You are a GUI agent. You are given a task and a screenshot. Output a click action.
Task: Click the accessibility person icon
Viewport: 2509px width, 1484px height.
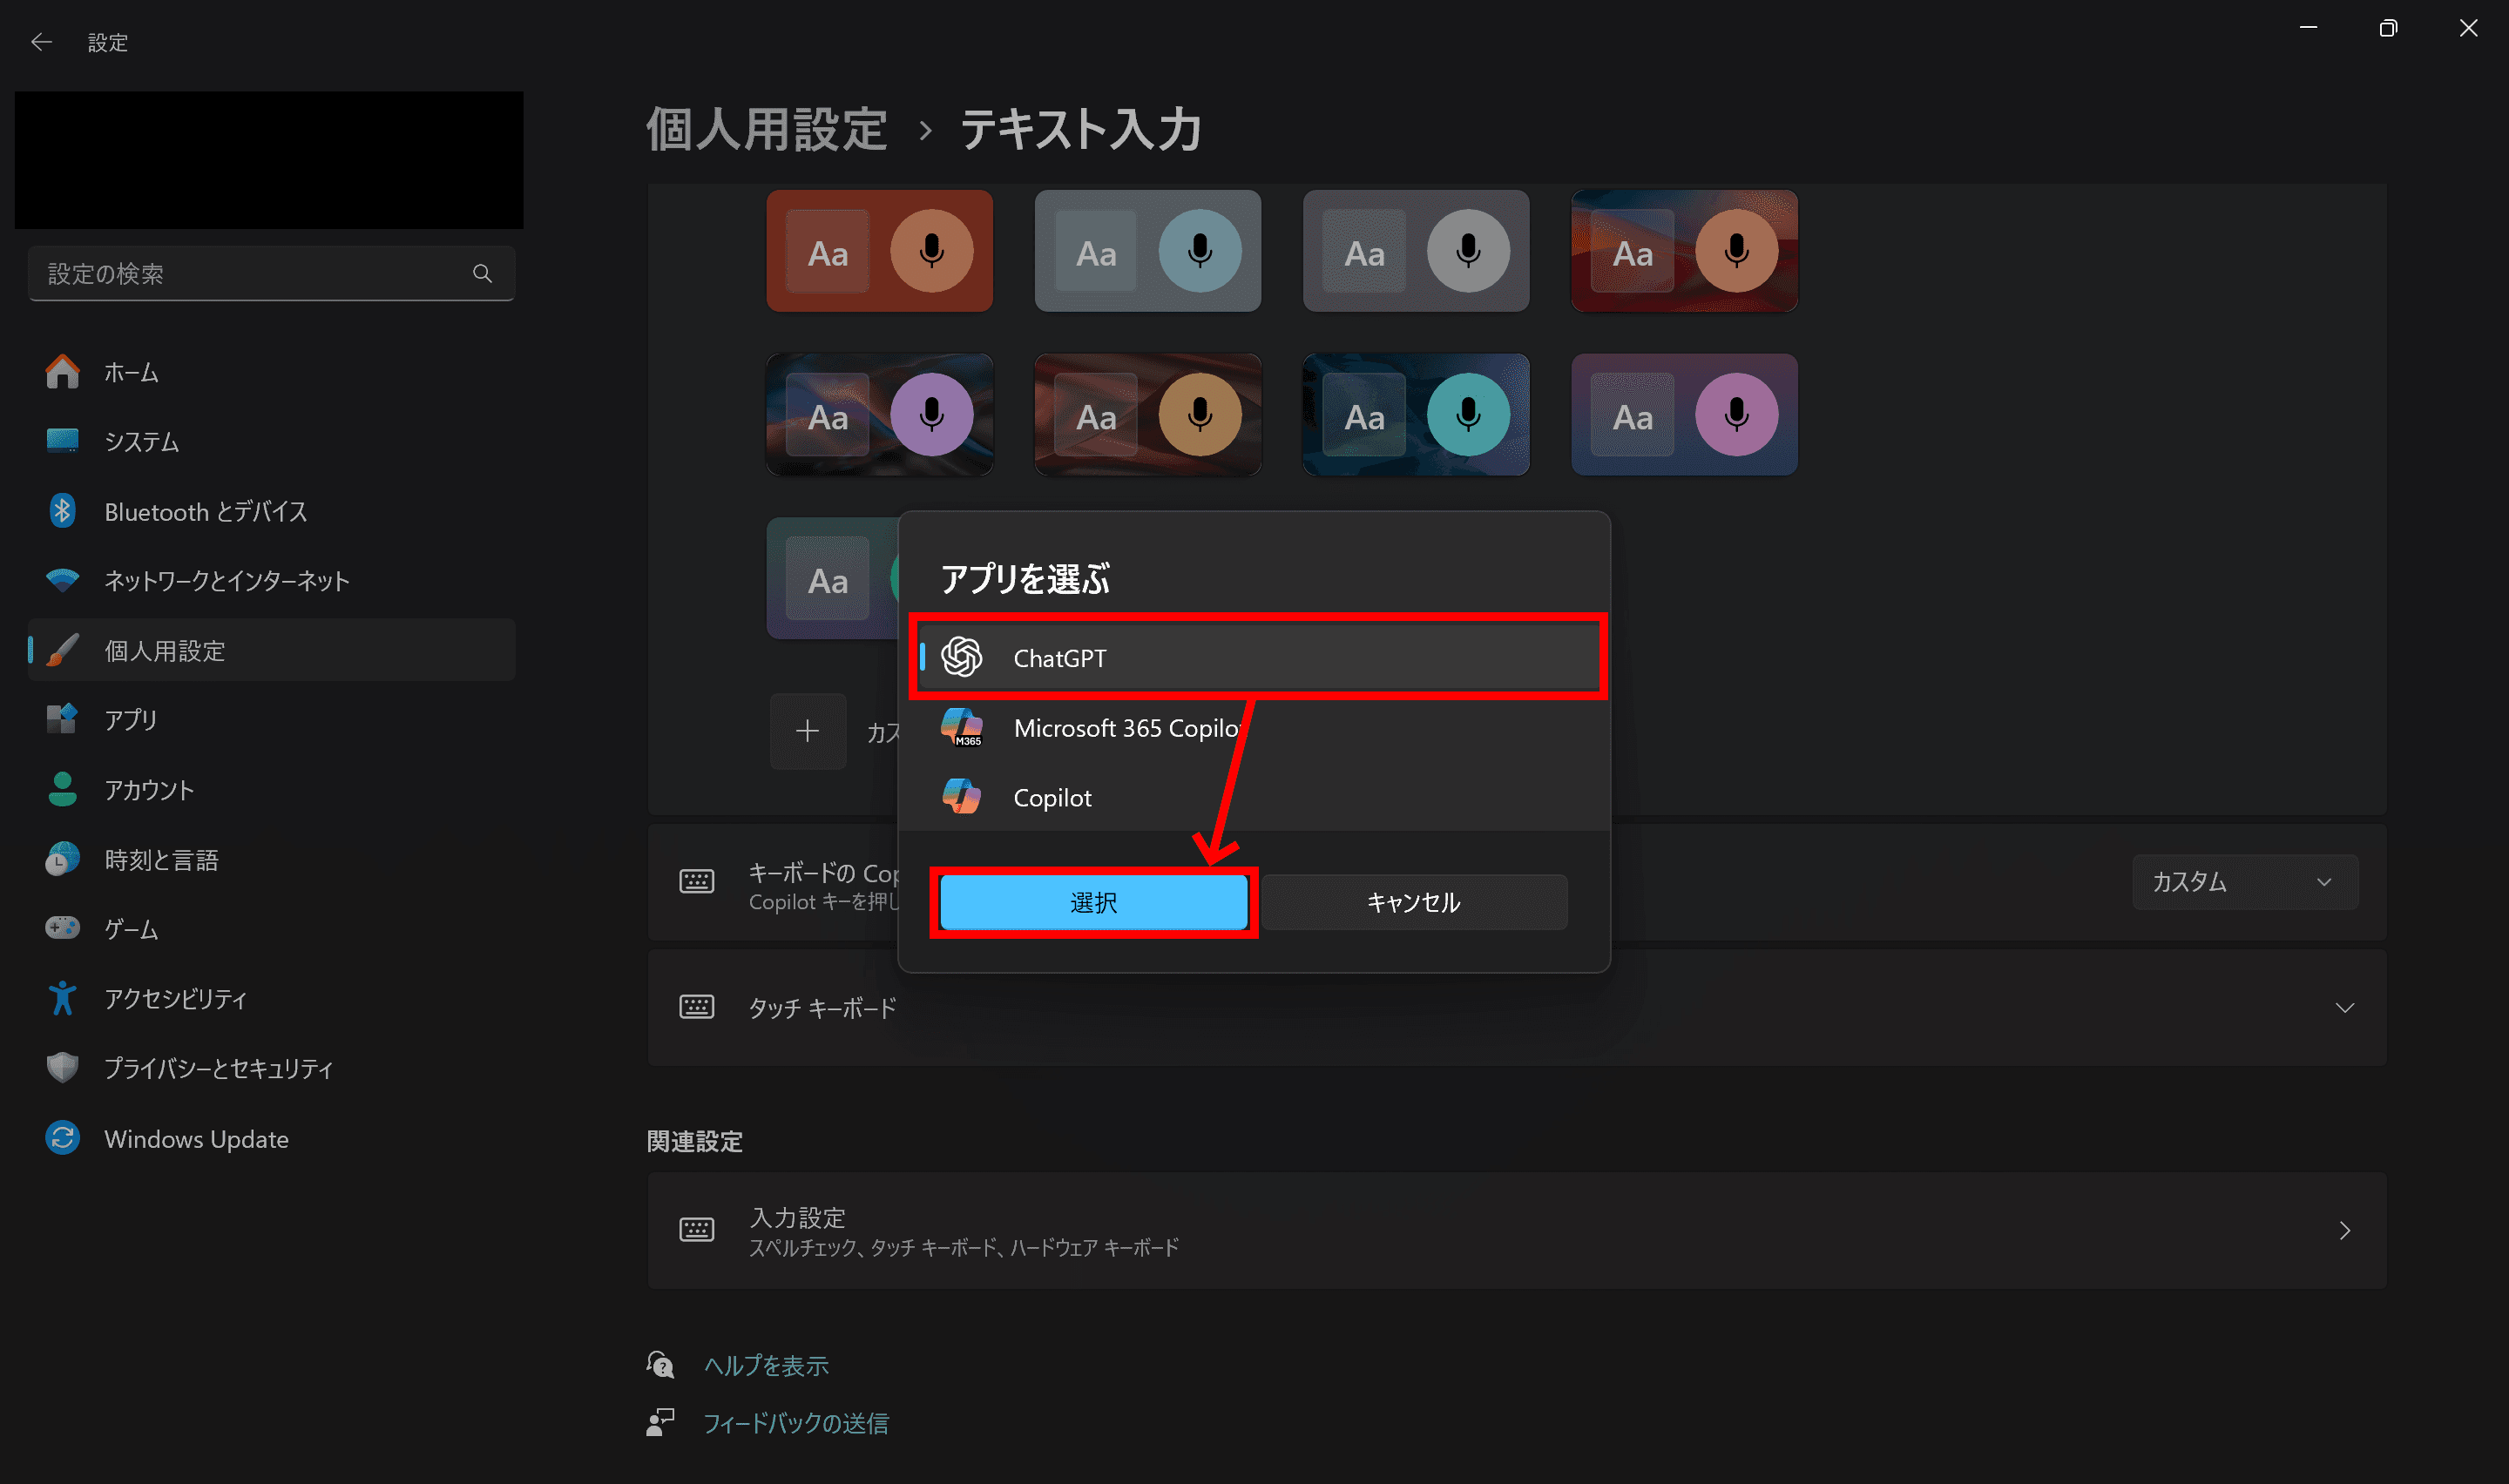(x=62, y=998)
